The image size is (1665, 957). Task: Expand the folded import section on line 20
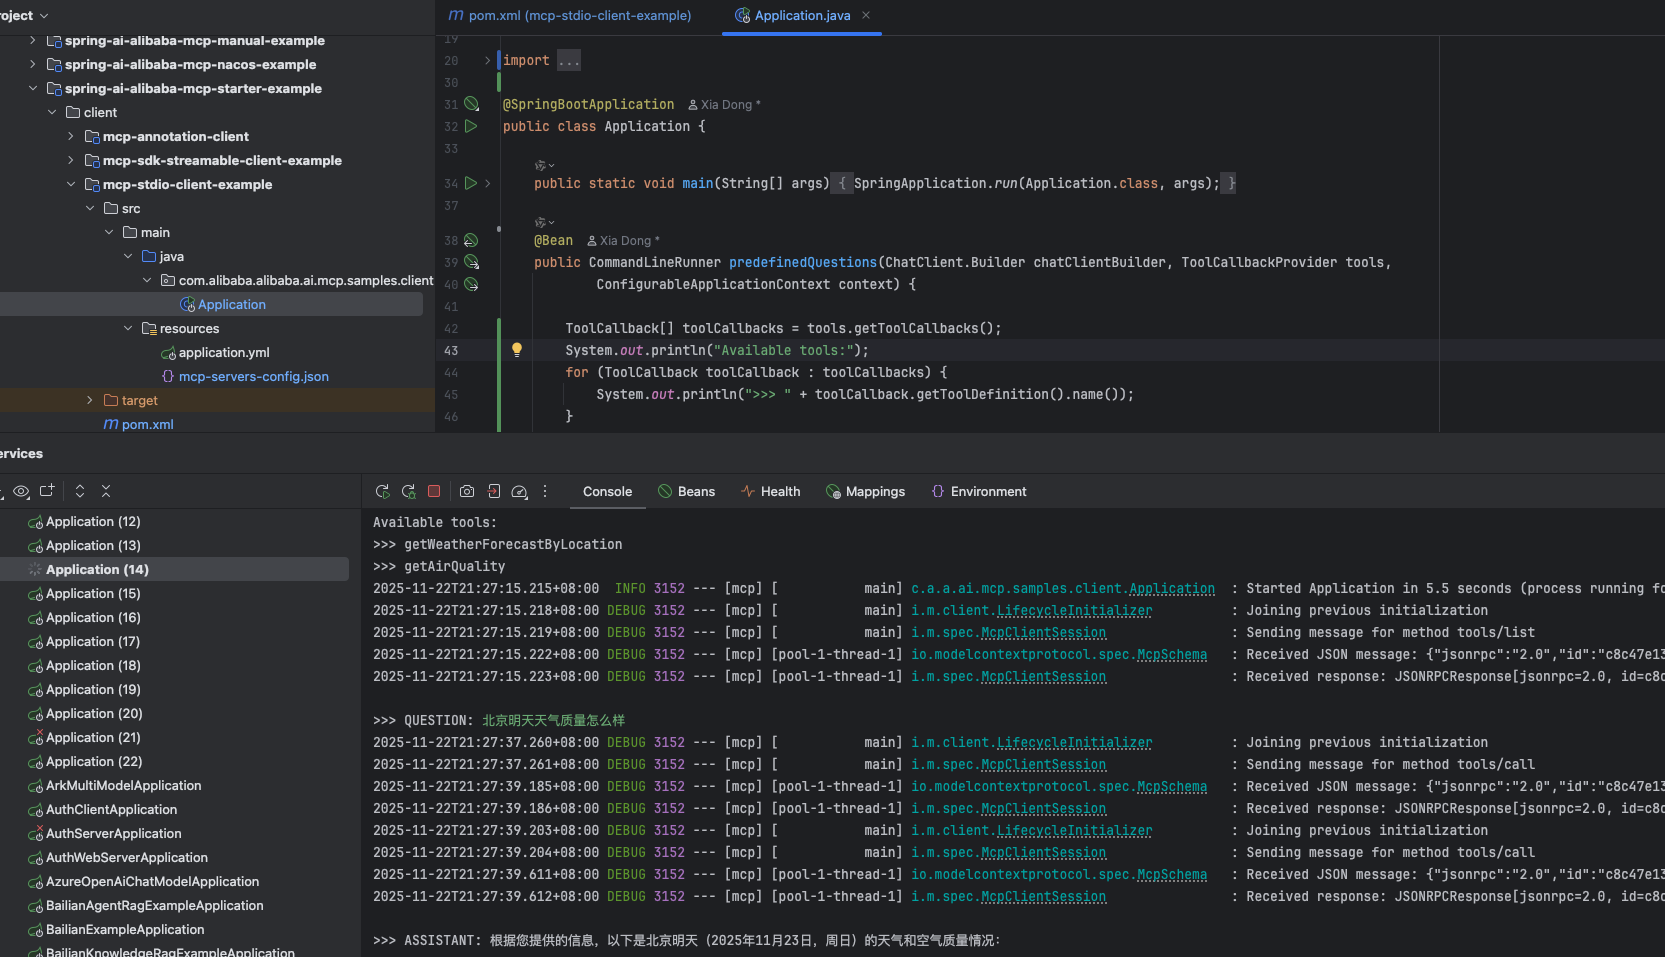click(487, 61)
